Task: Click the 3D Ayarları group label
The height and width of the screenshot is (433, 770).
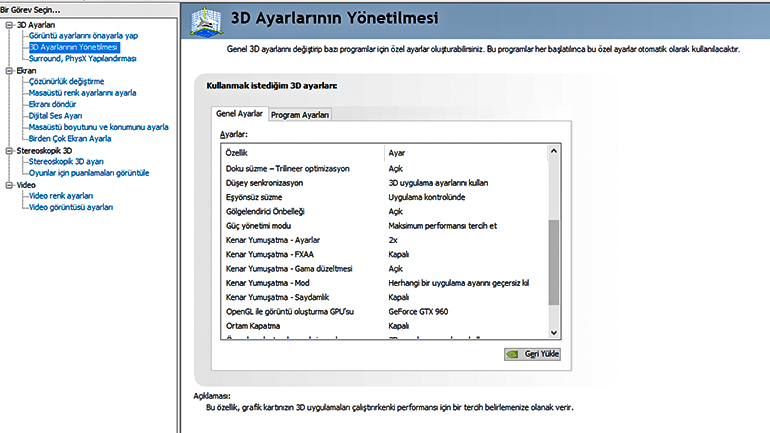Action: (x=36, y=25)
